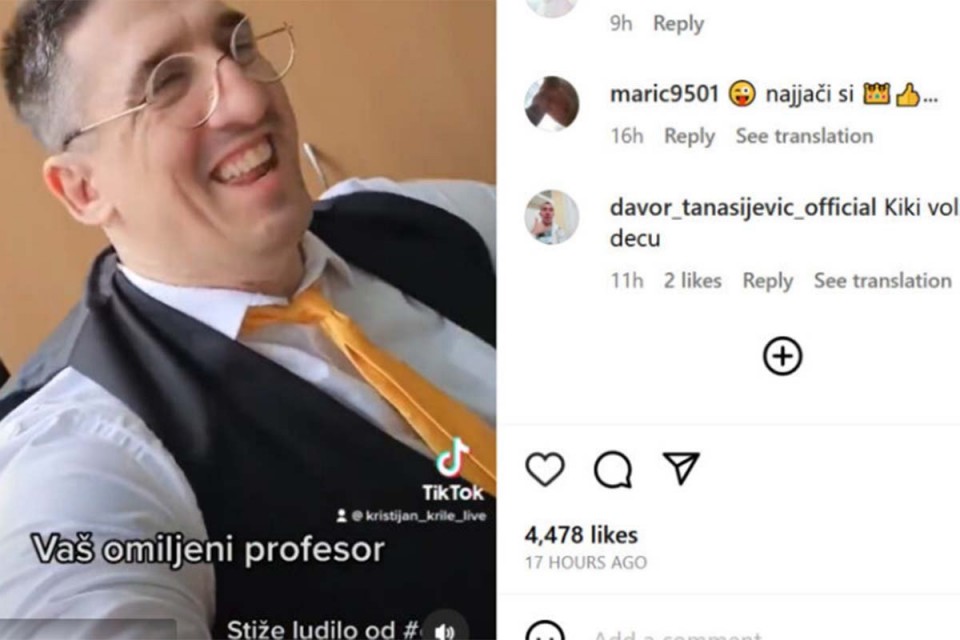View the 2 likes on the comment
This screenshot has width=960, height=640.
[692, 280]
